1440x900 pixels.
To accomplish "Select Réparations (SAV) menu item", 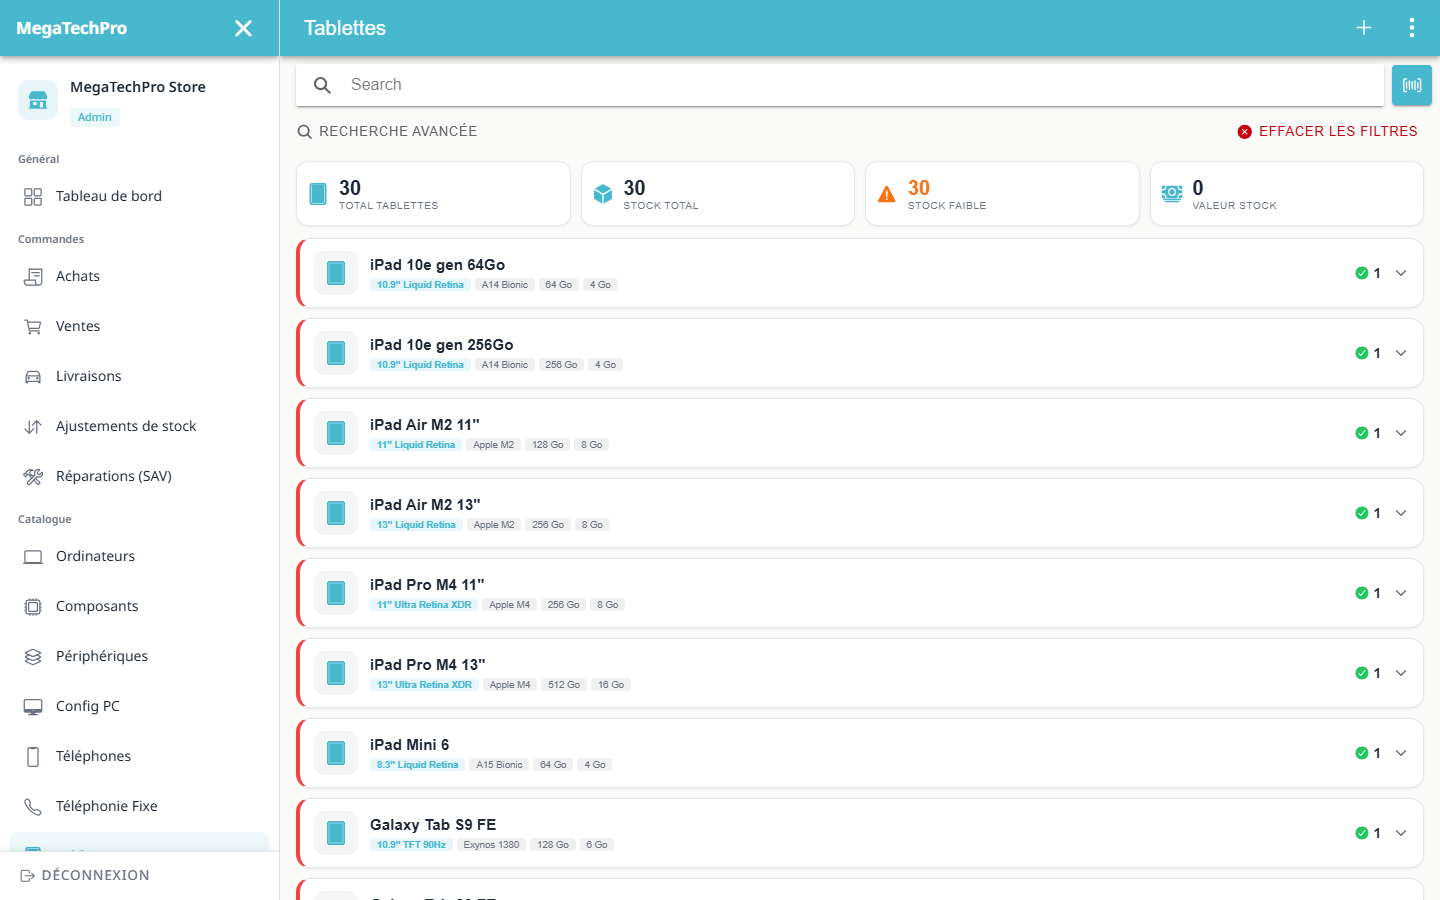I will coord(139,476).
